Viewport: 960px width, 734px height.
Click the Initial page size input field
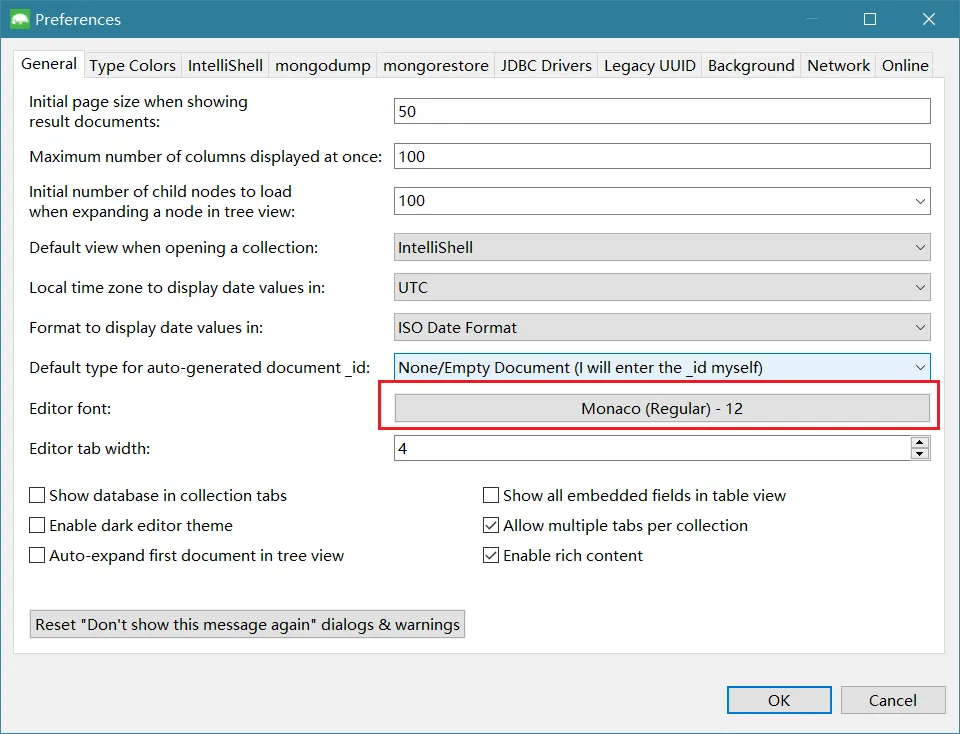pyautogui.click(x=662, y=111)
